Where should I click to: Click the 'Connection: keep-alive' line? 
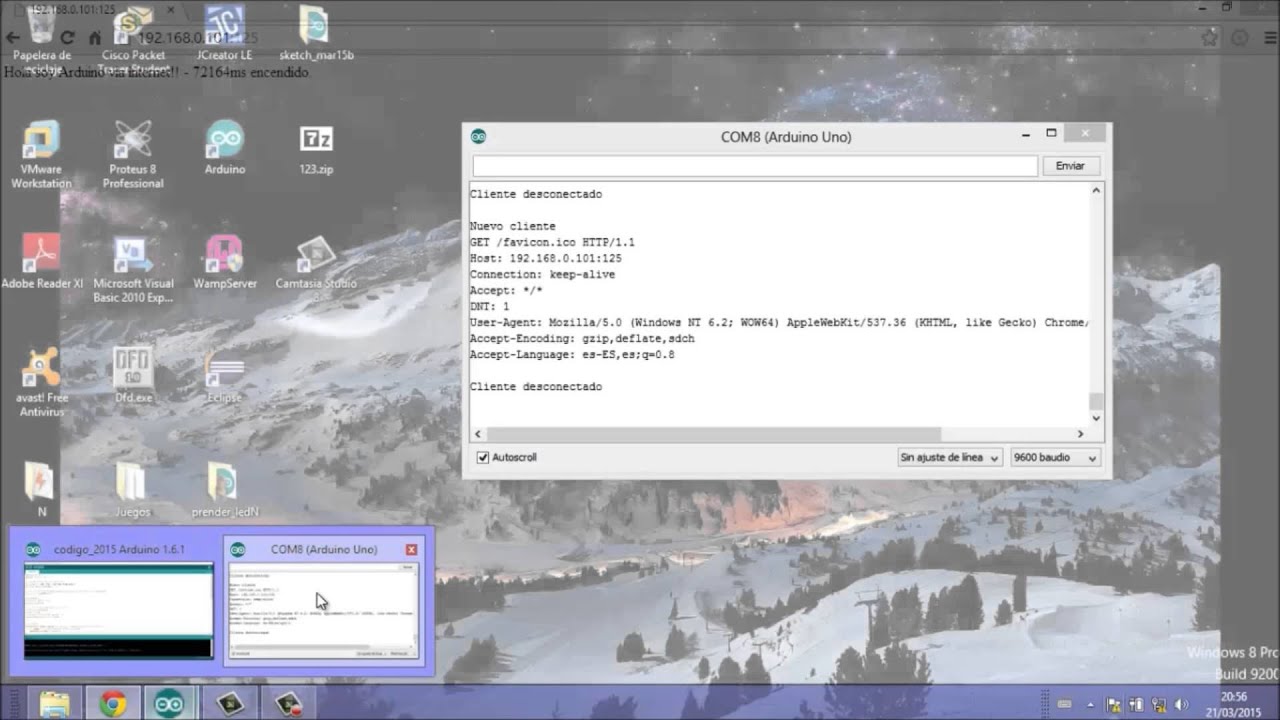(542, 274)
